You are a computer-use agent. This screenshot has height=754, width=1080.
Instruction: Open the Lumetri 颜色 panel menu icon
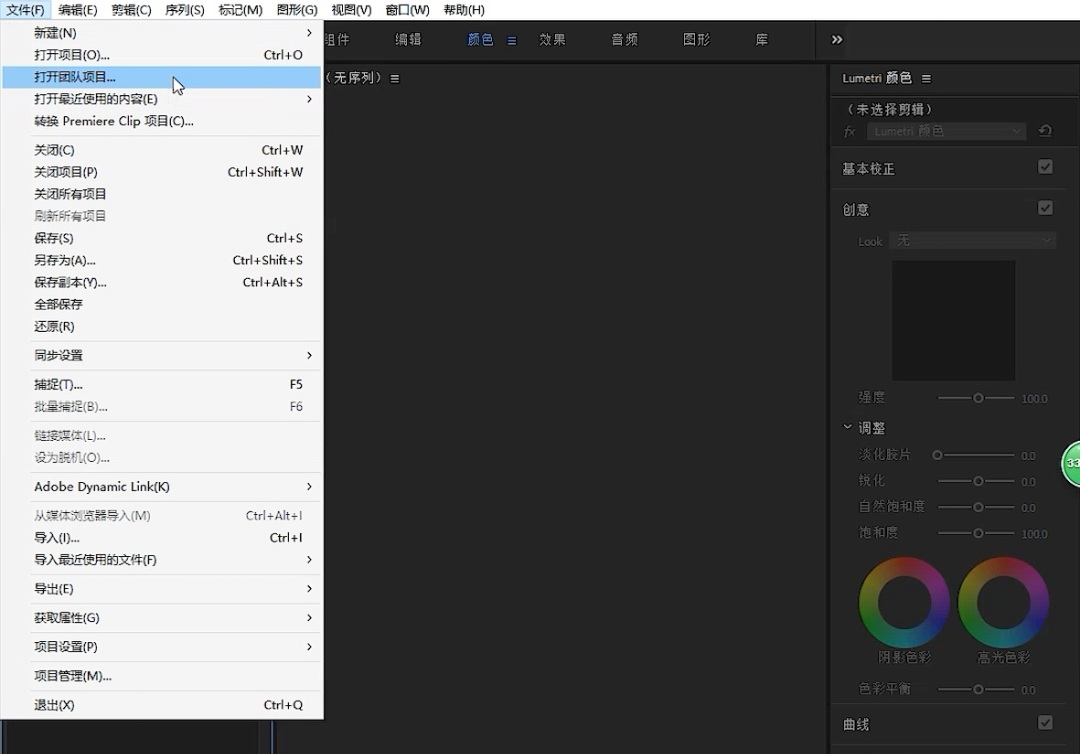[x=926, y=78]
